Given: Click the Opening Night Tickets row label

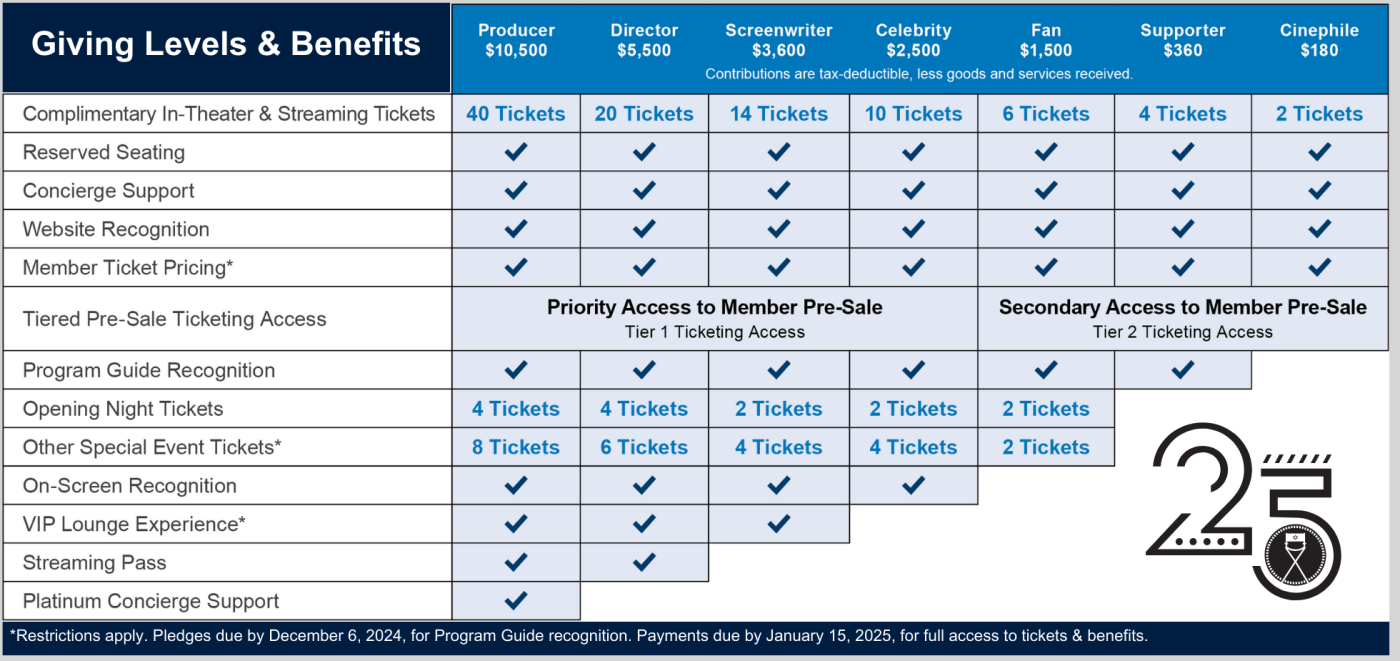Looking at the screenshot, I should pyautogui.click(x=123, y=409).
